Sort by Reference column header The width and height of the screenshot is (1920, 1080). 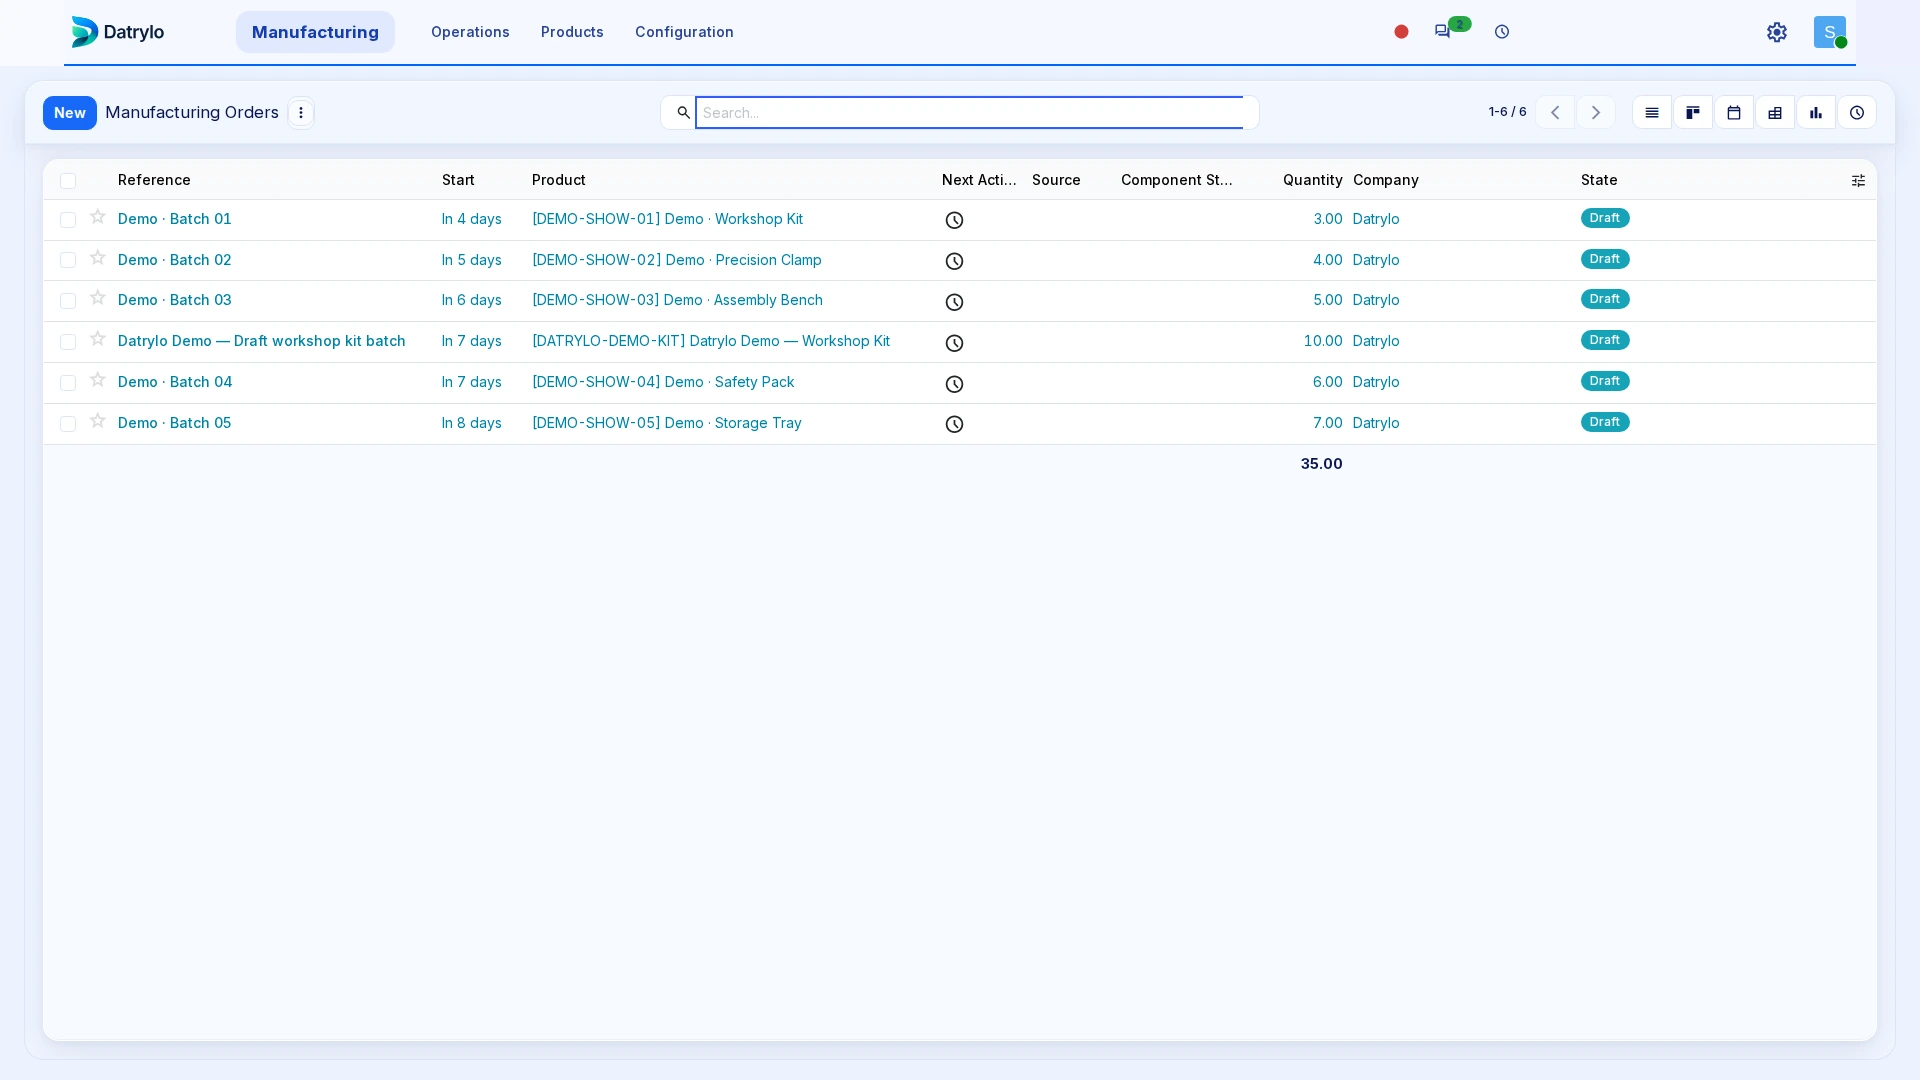154,180
